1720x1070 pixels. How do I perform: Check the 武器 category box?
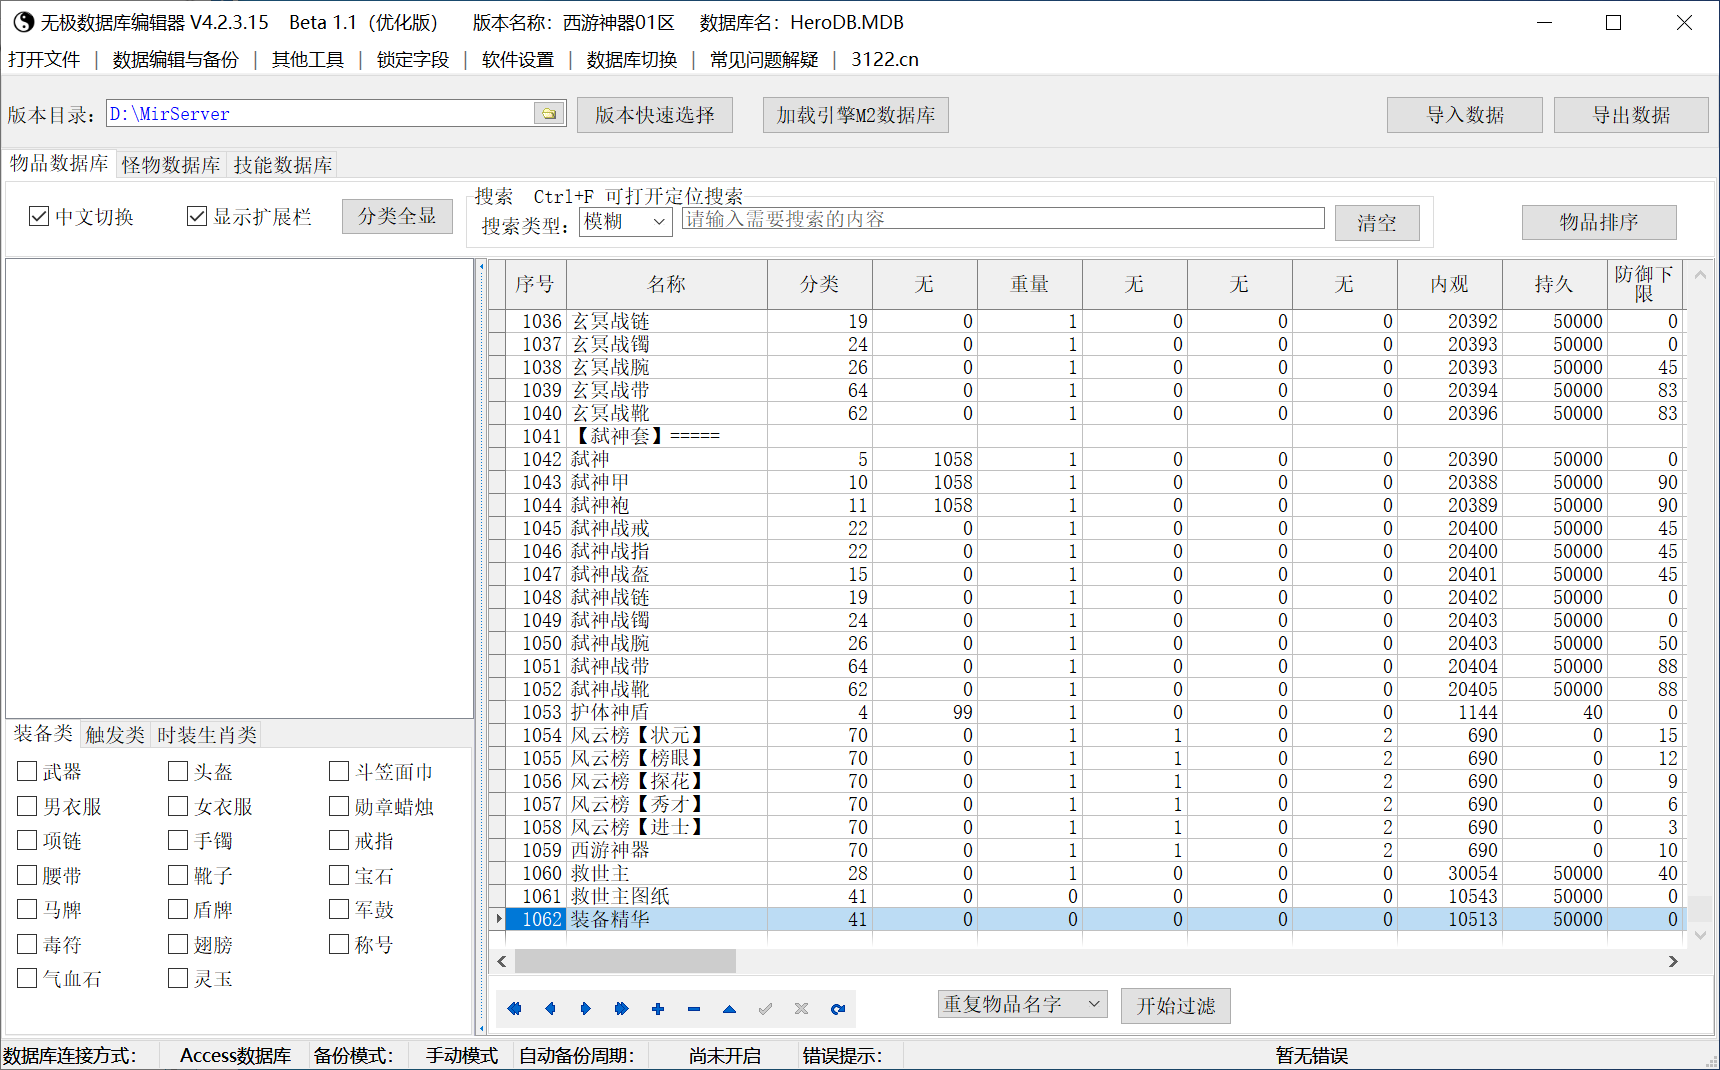[x=28, y=771]
